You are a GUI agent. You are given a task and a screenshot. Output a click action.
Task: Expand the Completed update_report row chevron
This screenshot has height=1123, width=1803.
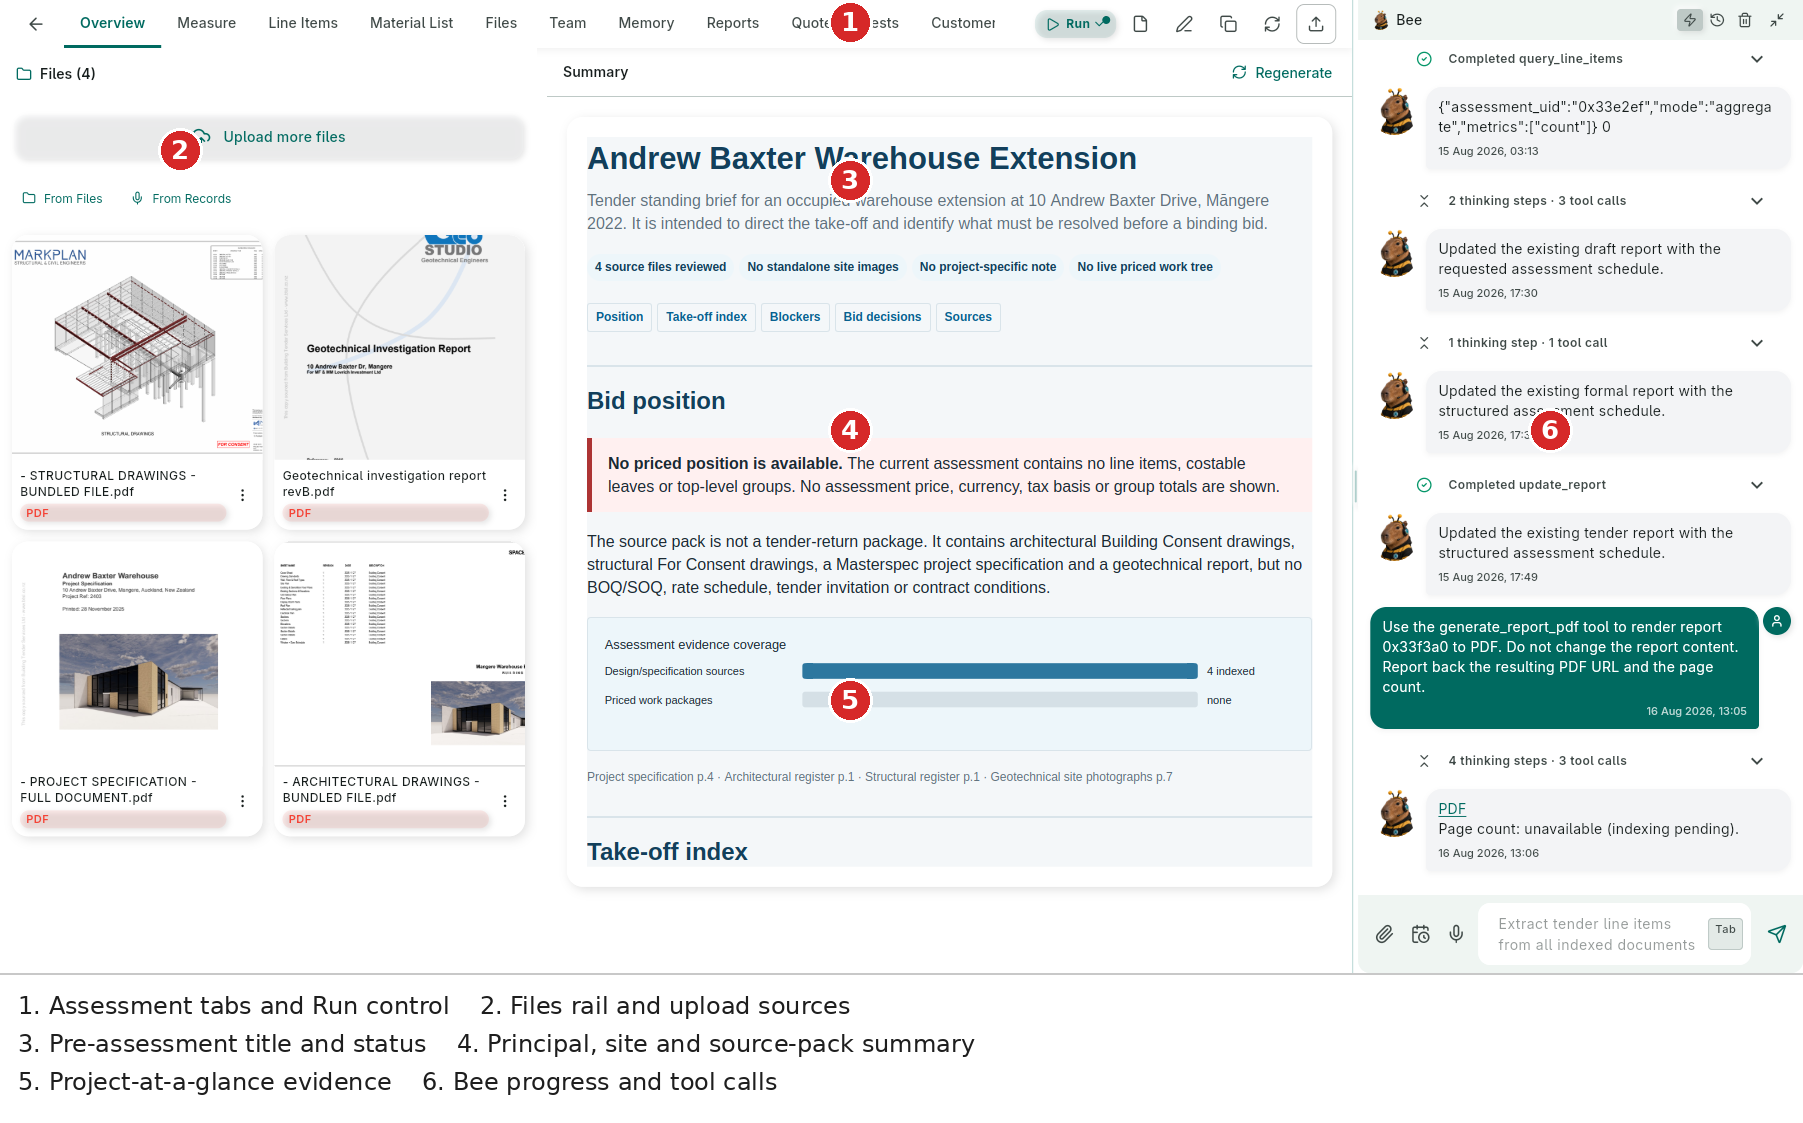tap(1757, 485)
